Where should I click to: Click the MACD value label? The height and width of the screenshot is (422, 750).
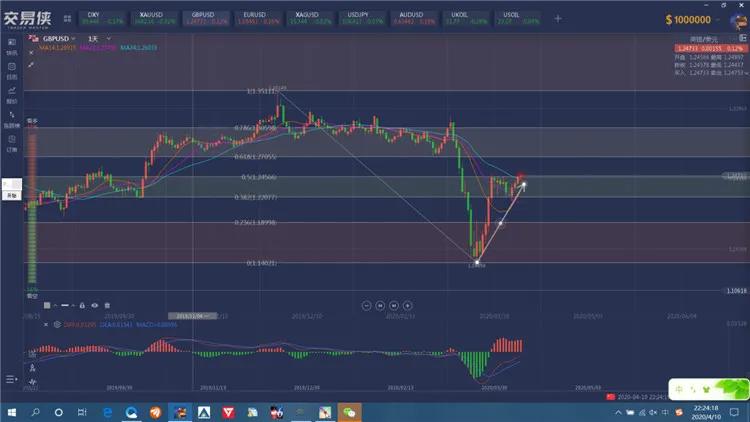pyautogui.click(x=156, y=324)
